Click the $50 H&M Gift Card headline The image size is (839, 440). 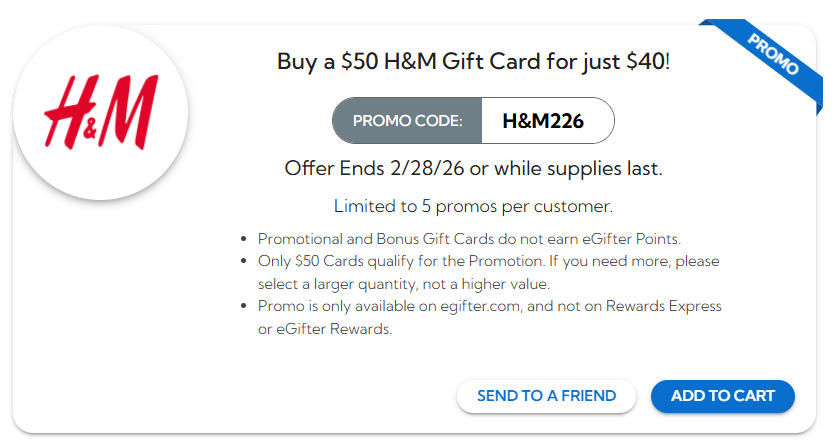473,61
